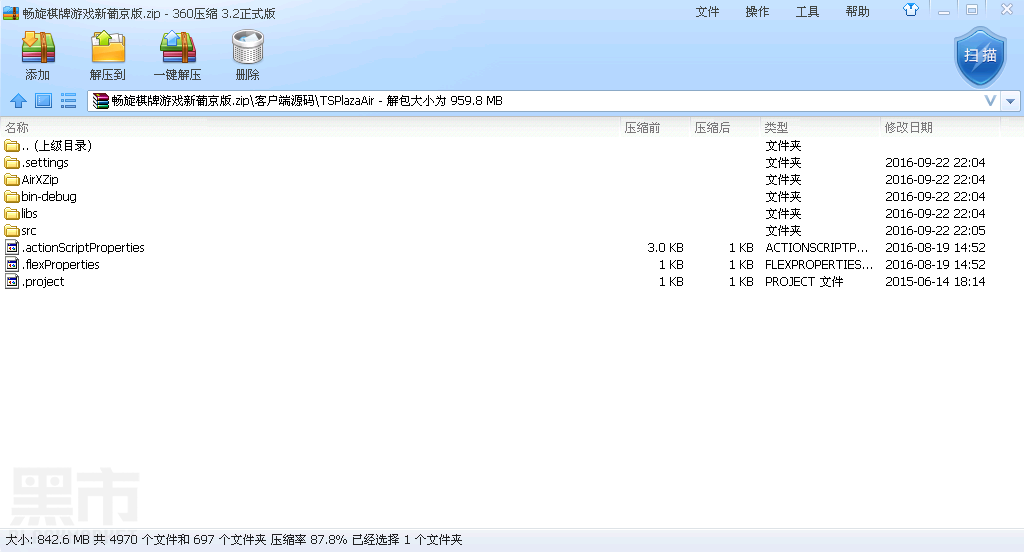Click the app icon in title bar
Screen dimensions: 1024x552
[x=10, y=13]
